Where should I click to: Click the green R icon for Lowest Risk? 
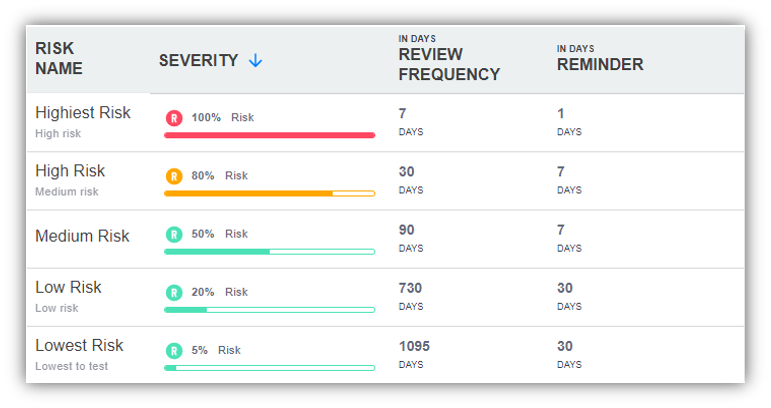coord(174,350)
